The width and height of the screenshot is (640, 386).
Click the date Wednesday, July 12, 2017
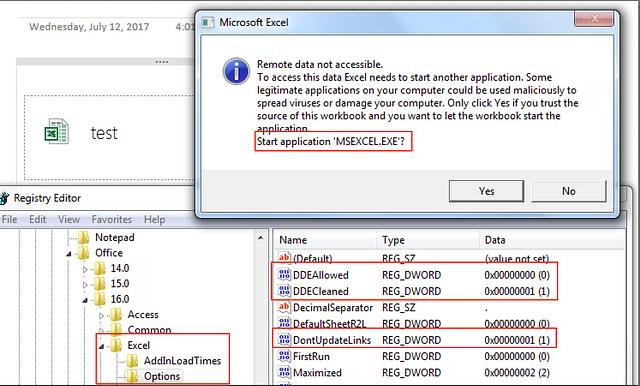pyautogui.click(x=89, y=27)
